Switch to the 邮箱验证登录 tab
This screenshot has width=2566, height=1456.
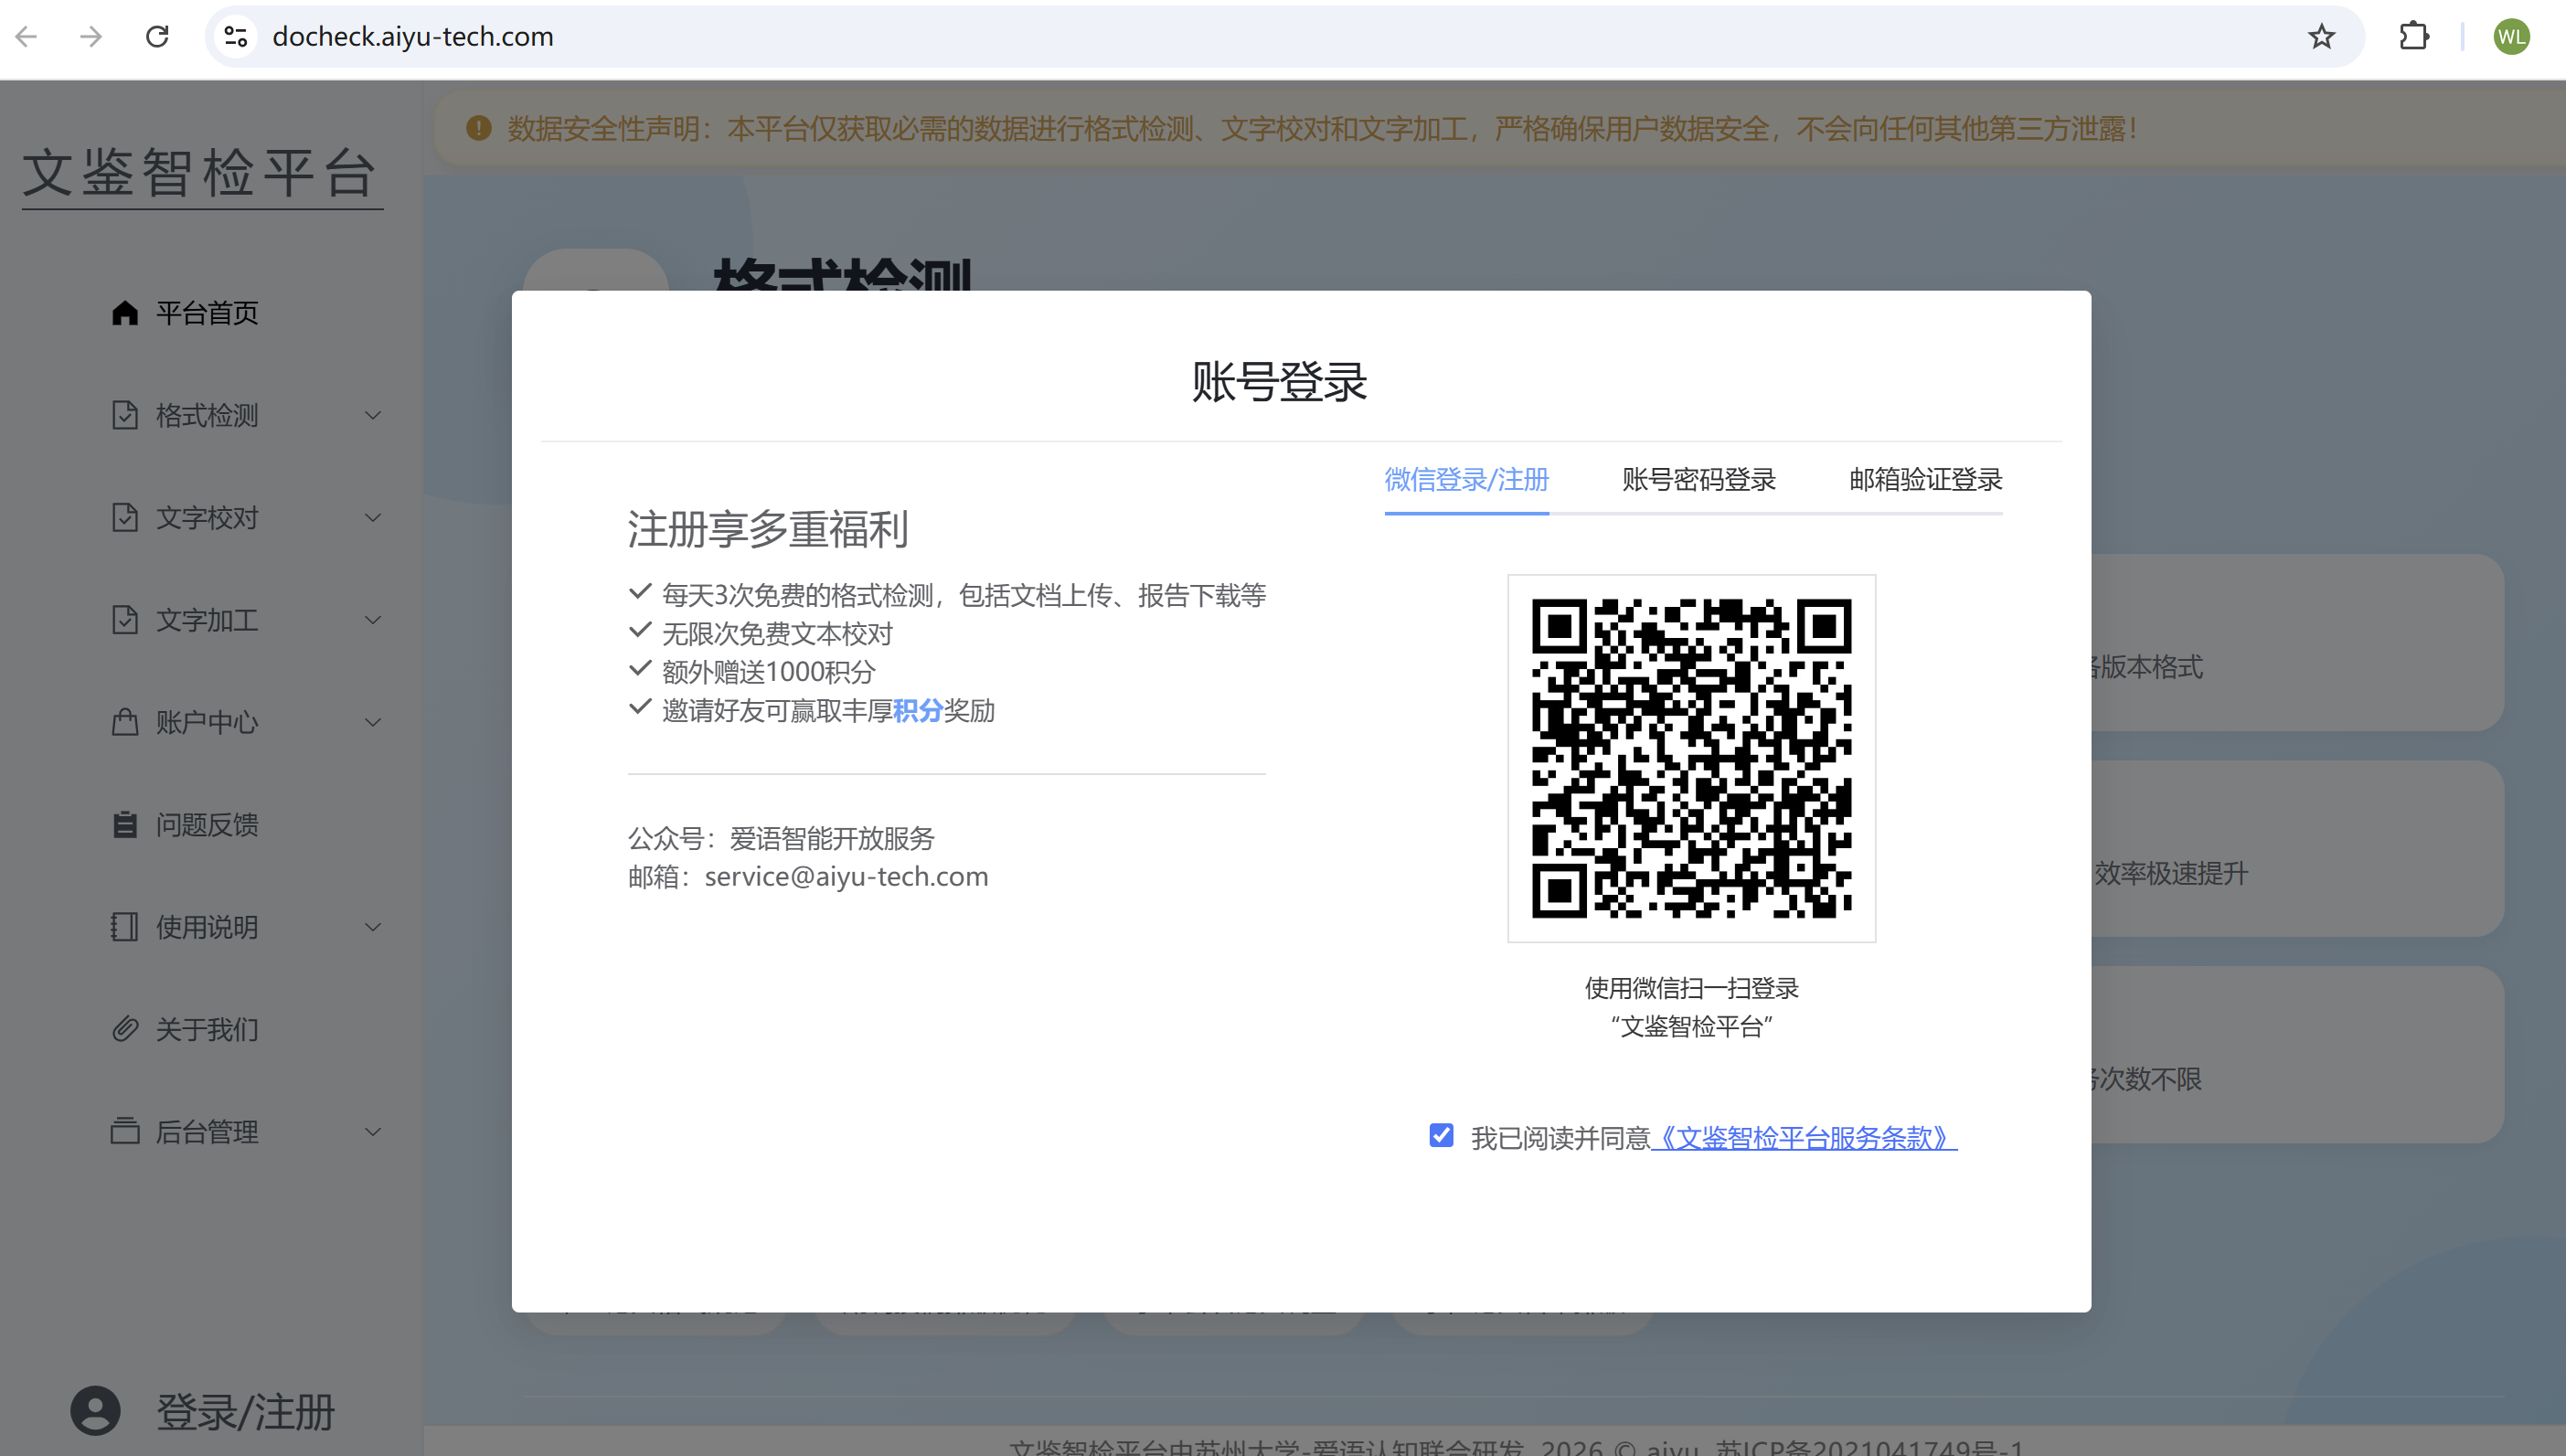(1925, 480)
